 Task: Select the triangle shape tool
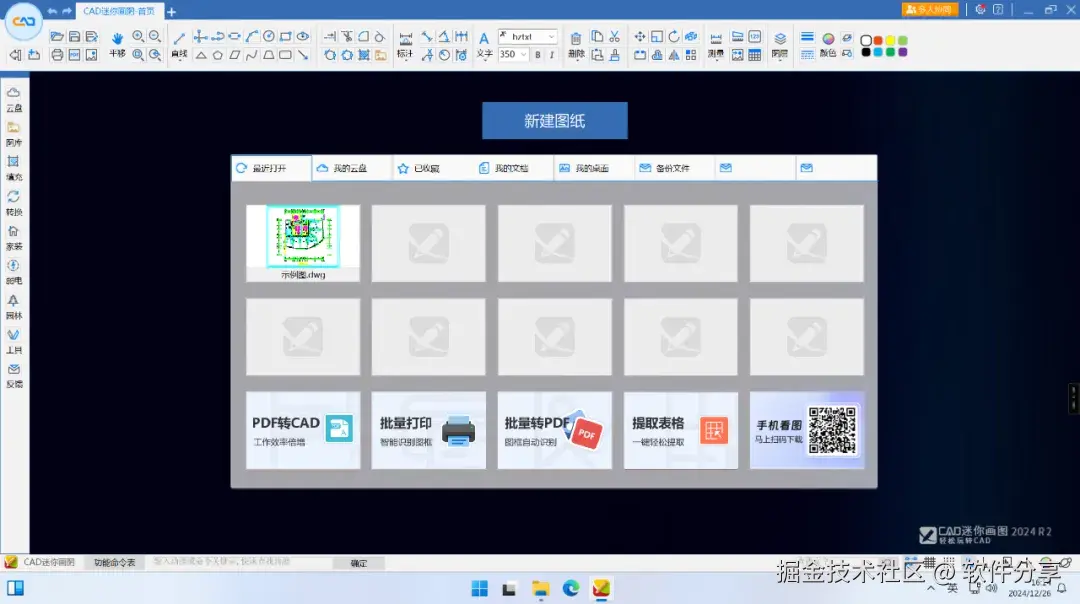tap(200, 55)
